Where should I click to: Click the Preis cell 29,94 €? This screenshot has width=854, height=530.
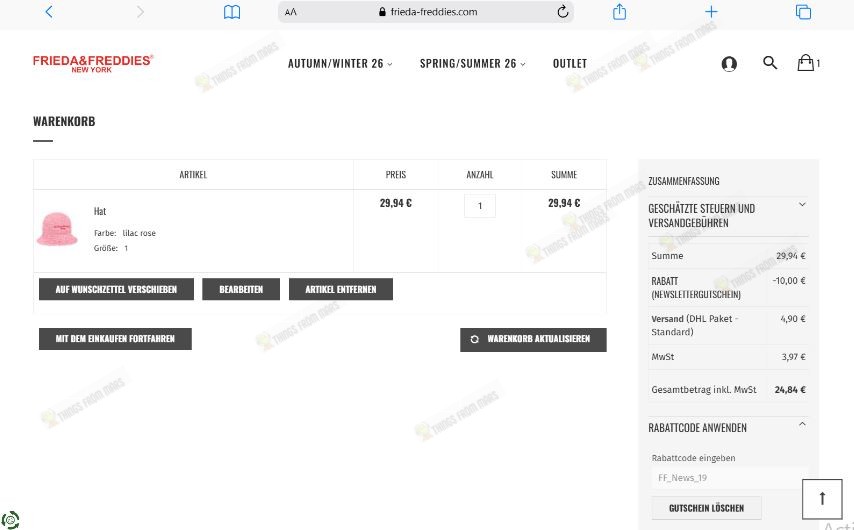coord(395,203)
